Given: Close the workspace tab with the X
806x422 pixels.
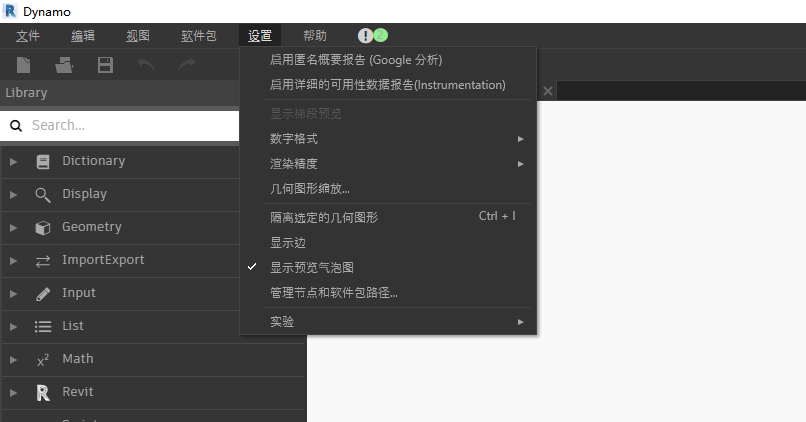Looking at the screenshot, I should click(548, 91).
